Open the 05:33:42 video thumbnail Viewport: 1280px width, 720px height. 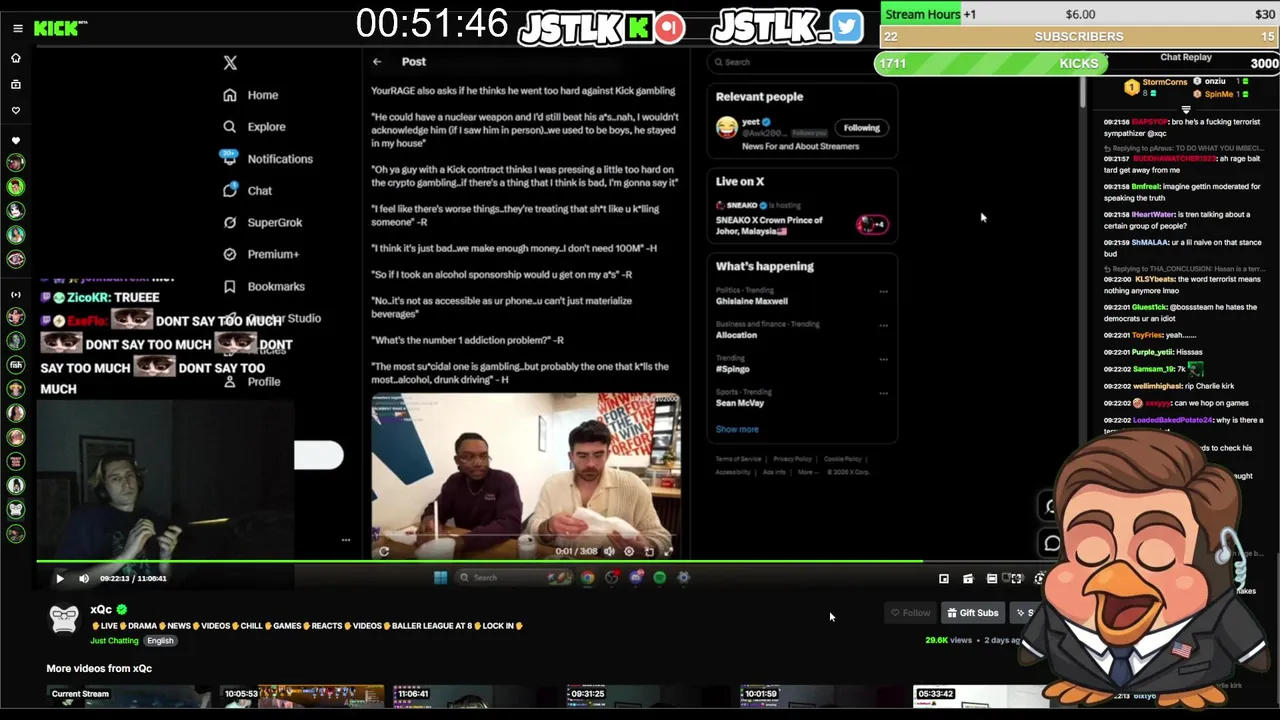(980, 696)
